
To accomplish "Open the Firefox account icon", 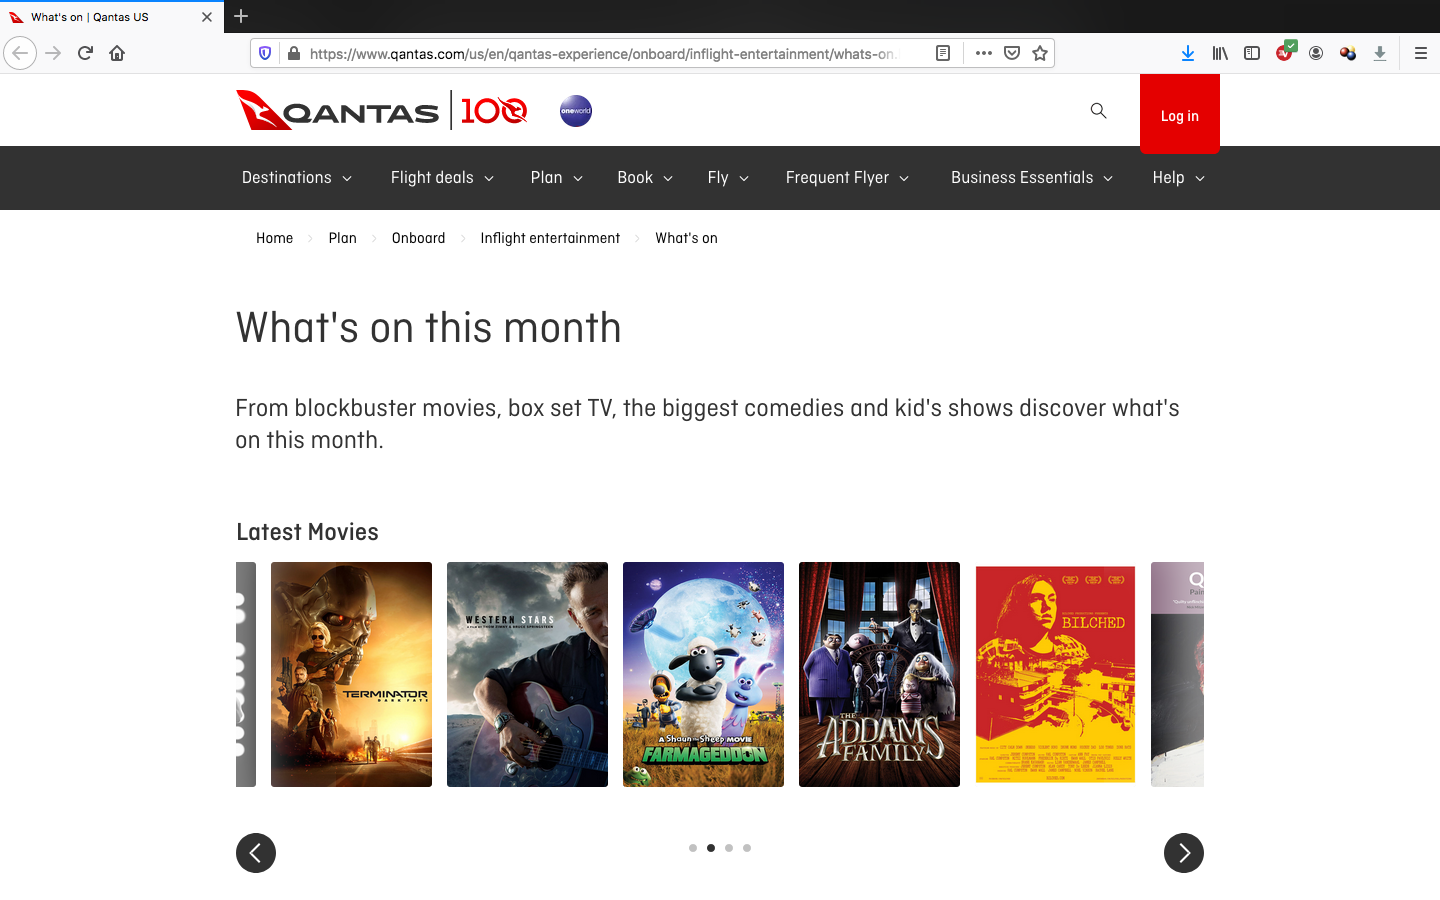I will coord(1316,53).
